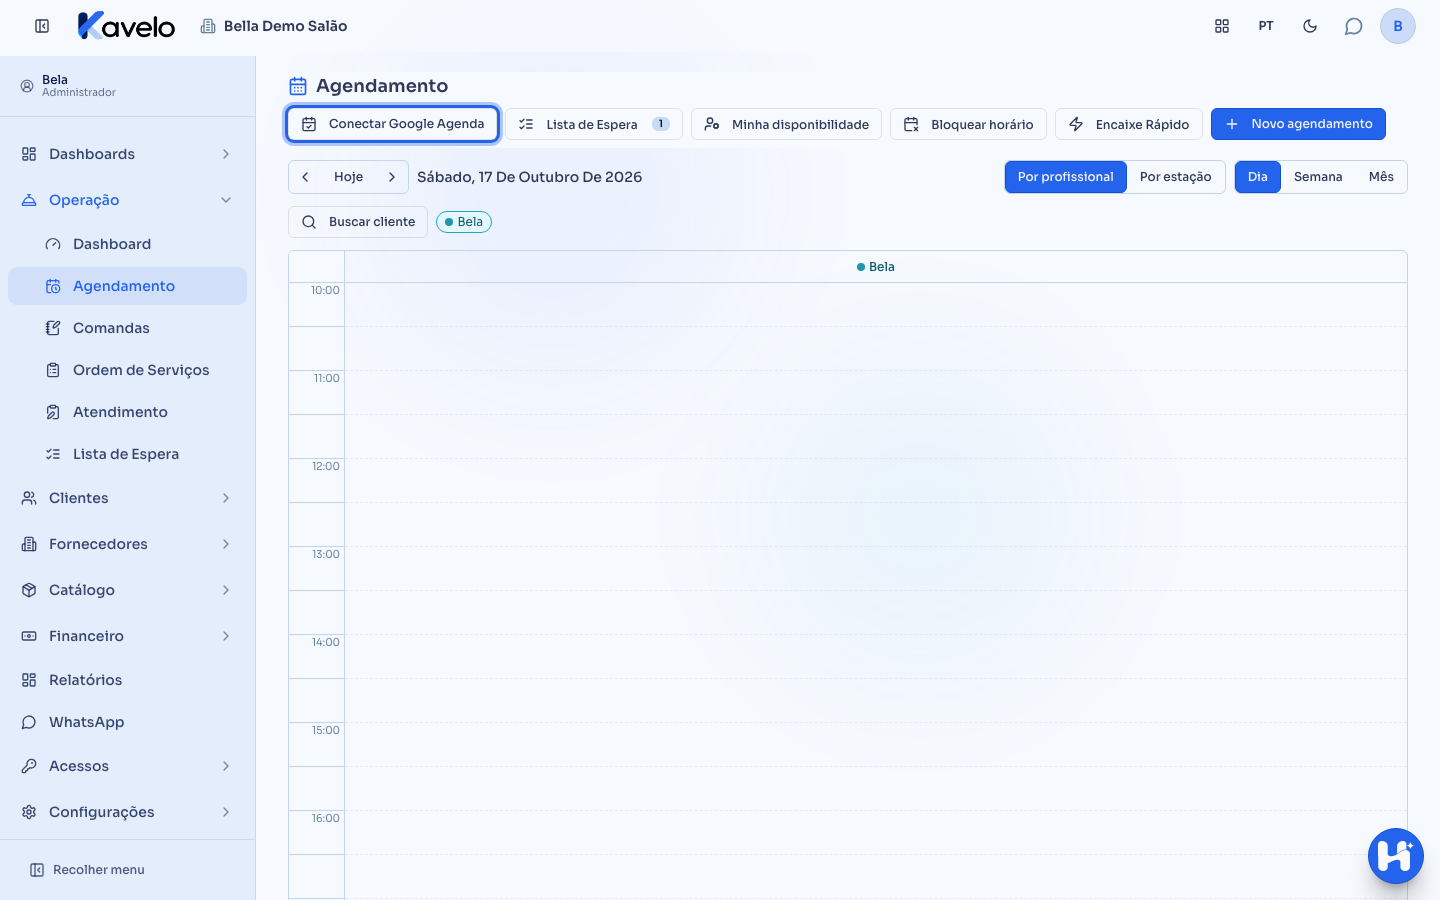Click Conectar Google Agenda button

tap(393, 124)
